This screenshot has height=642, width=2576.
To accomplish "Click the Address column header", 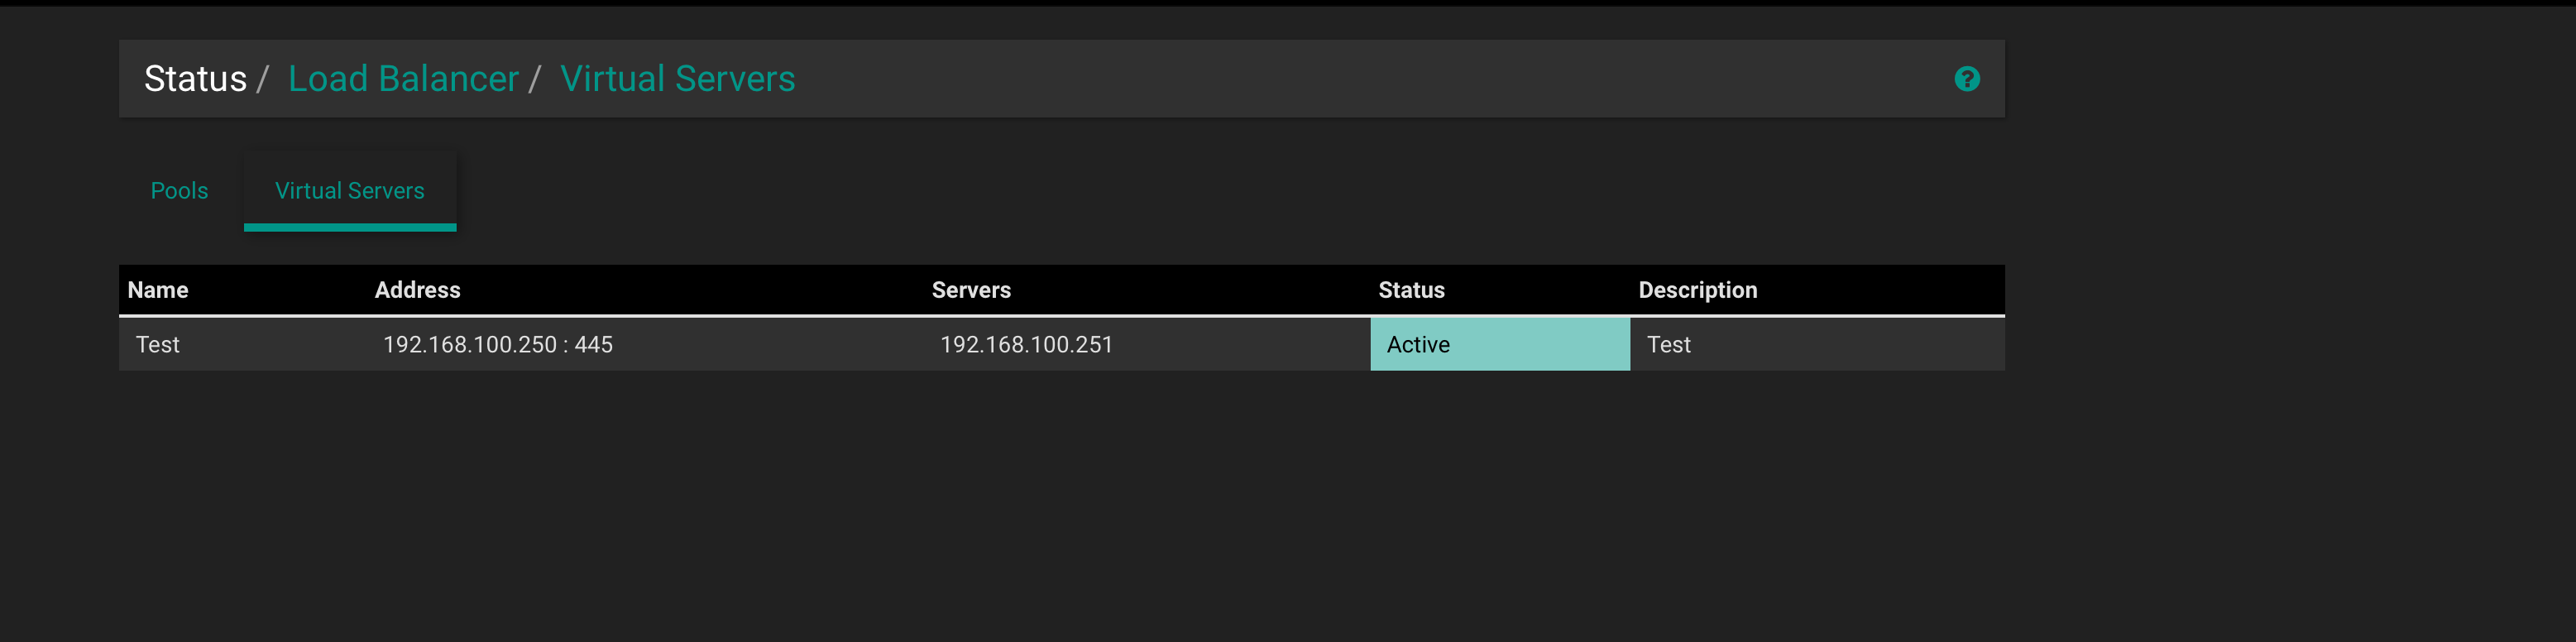I will pyautogui.click(x=417, y=290).
